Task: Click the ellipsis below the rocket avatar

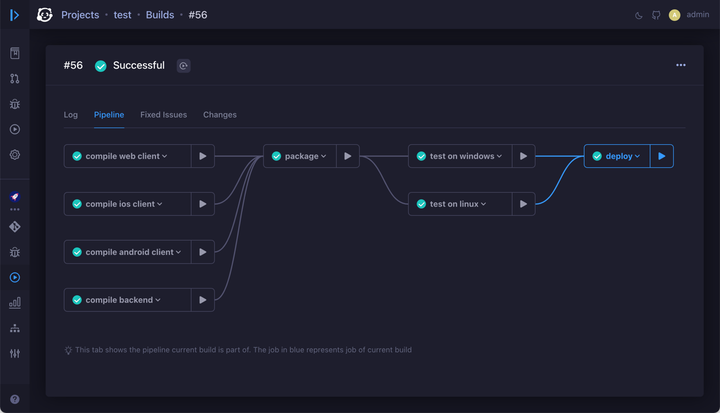Action: pos(15,209)
